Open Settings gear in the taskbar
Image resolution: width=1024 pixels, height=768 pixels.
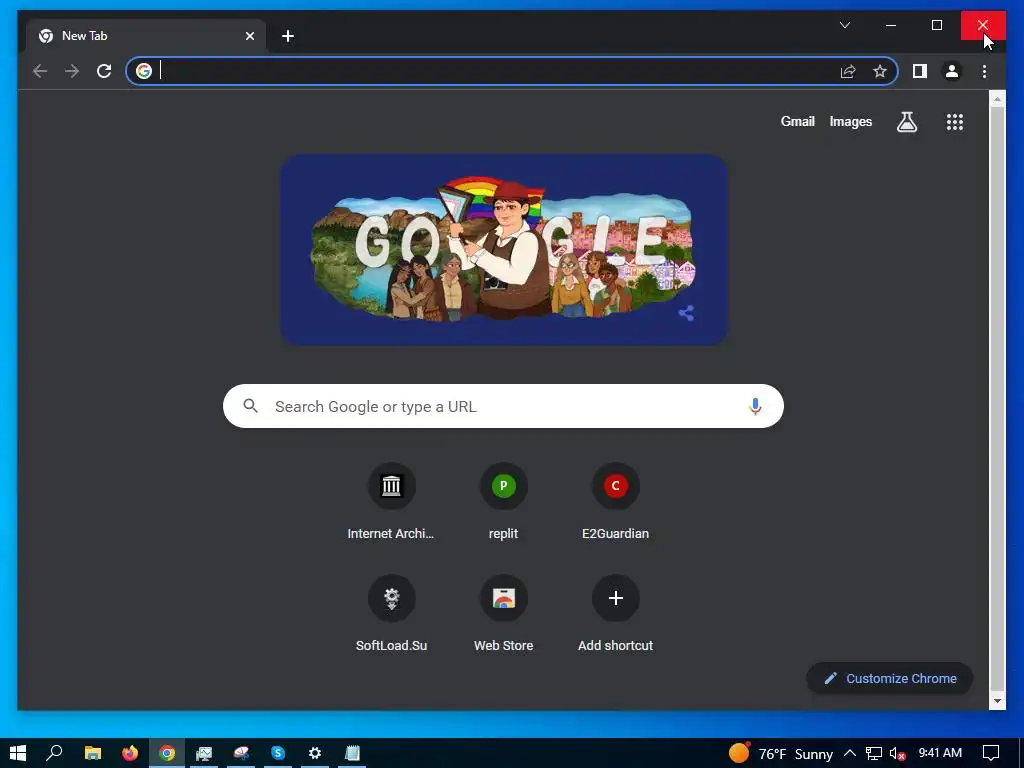pyautogui.click(x=315, y=753)
